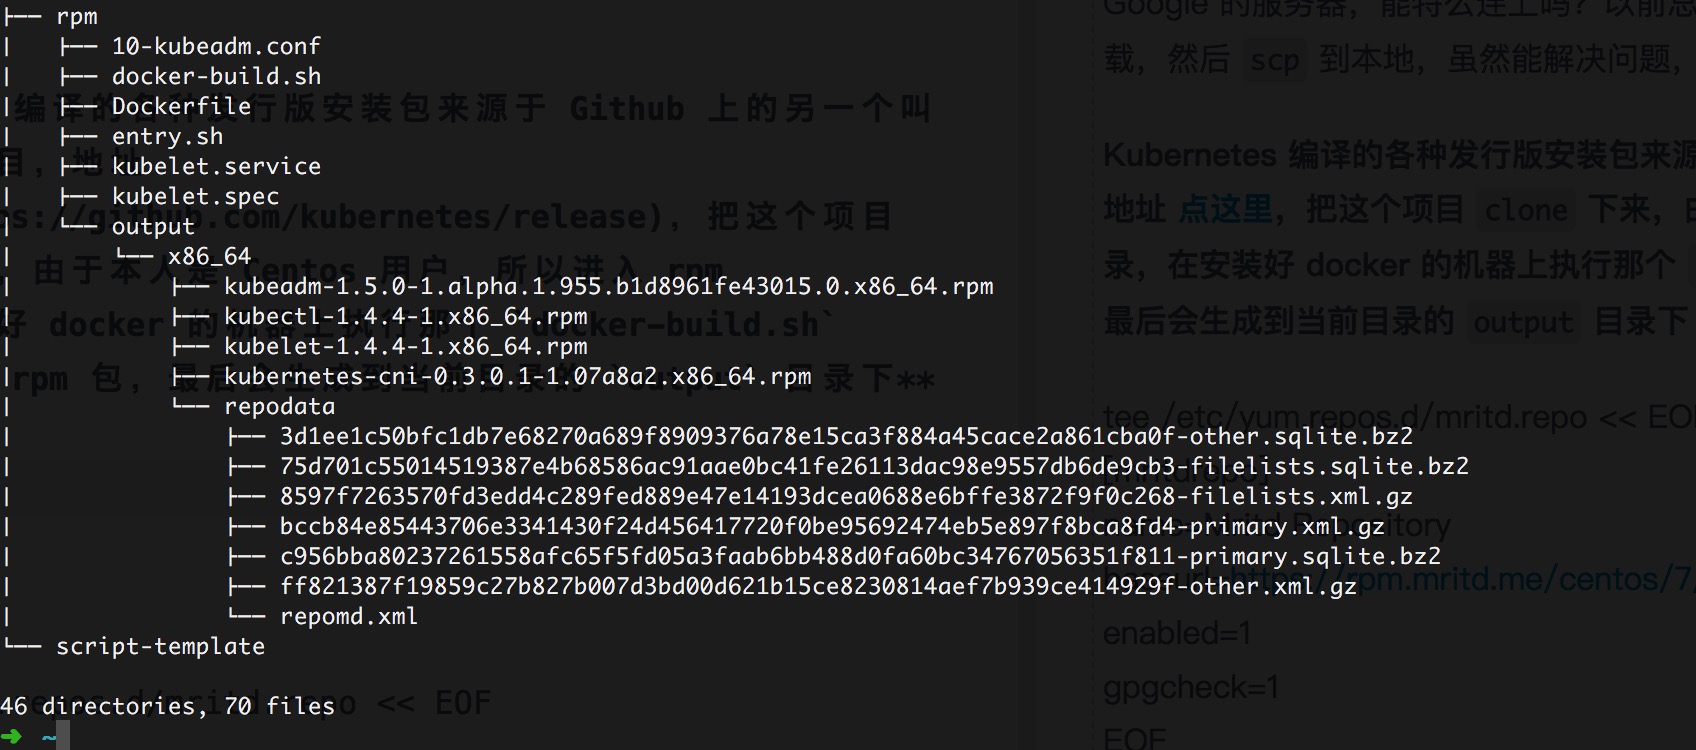Select the repodata directory node
The height and width of the screenshot is (750, 1696).
tap(279, 407)
